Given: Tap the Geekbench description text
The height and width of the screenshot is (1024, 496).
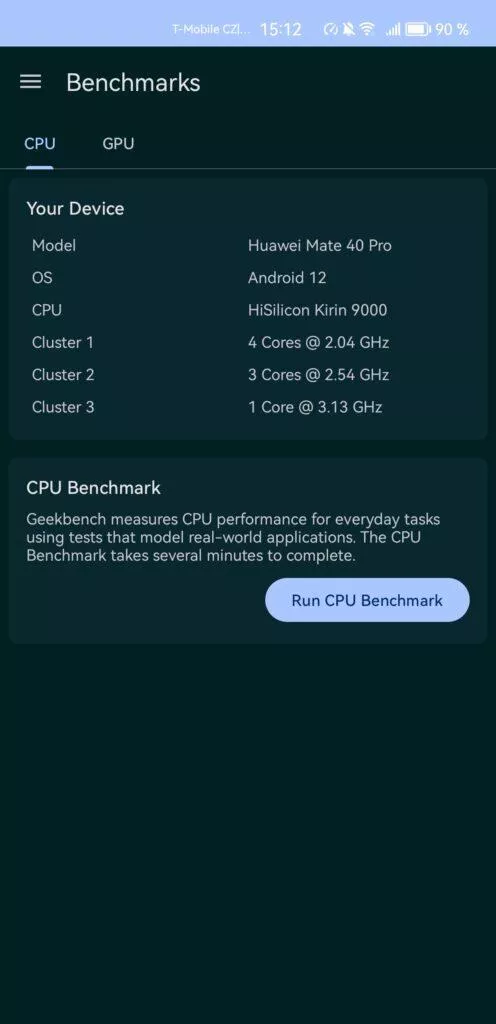Looking at the screenshot, I should pyautogui.click(x=234, y=538).
